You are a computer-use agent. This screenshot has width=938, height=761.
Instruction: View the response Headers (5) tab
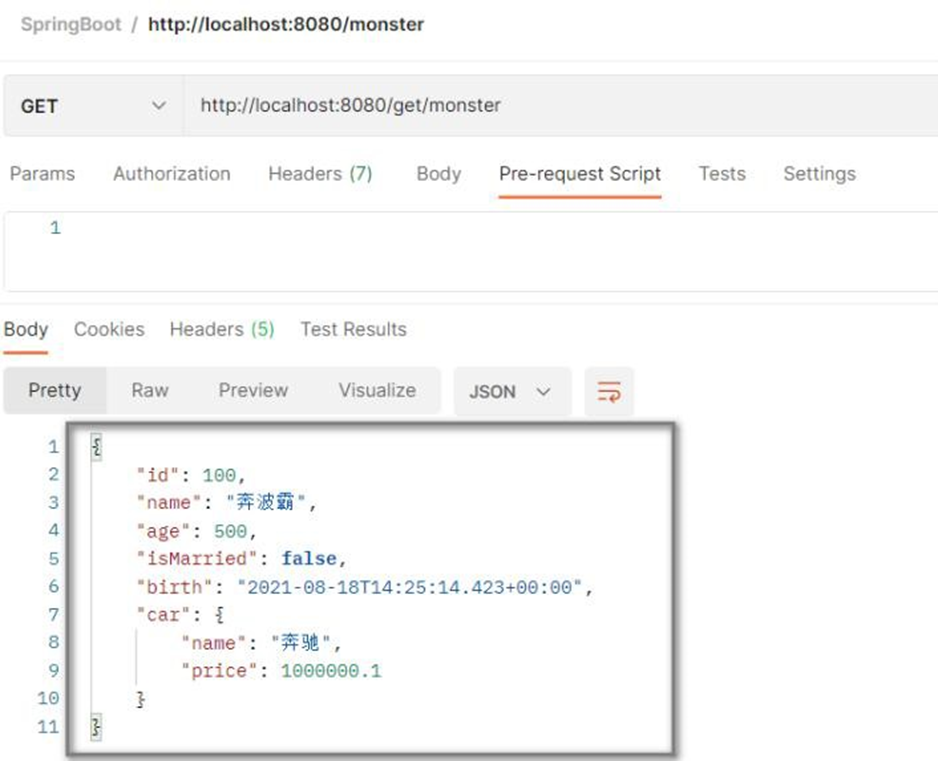point(221,330)
